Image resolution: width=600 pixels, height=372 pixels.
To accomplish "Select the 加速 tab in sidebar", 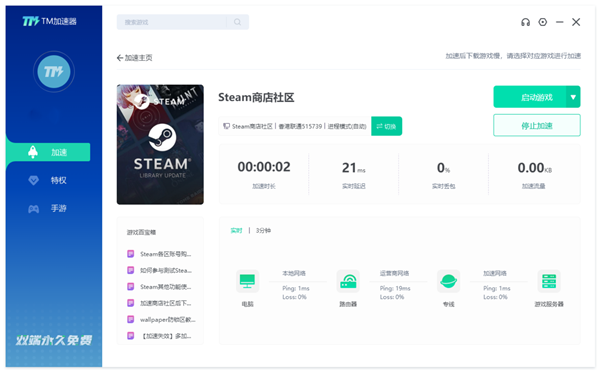I will click(x=48, y=152).
